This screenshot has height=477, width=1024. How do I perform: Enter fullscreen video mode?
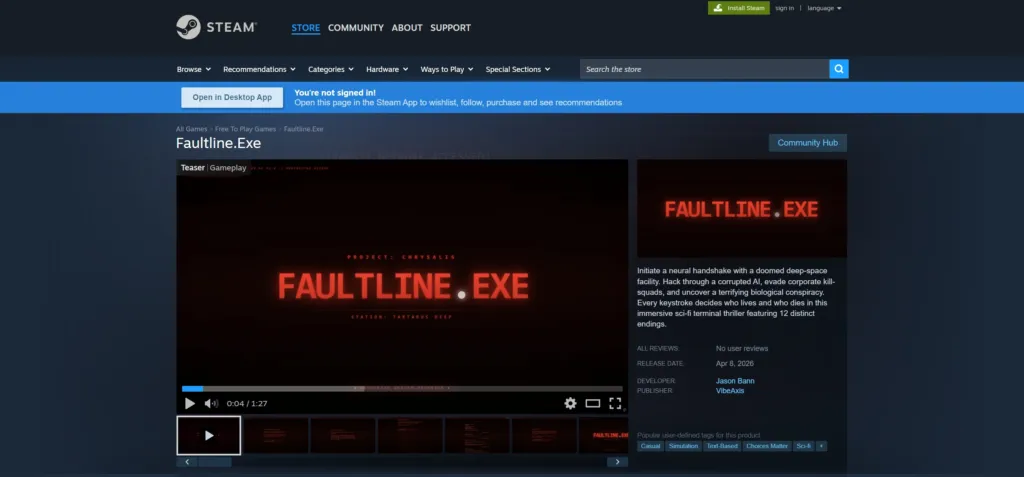pyautogui.click(x=615, y=403)
